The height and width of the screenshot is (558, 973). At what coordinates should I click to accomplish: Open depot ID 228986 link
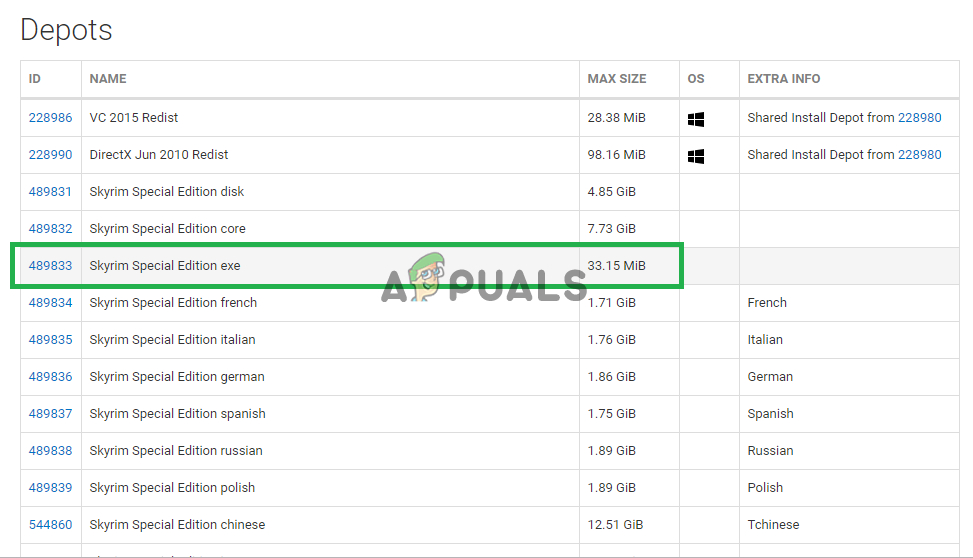coord(50,118)
